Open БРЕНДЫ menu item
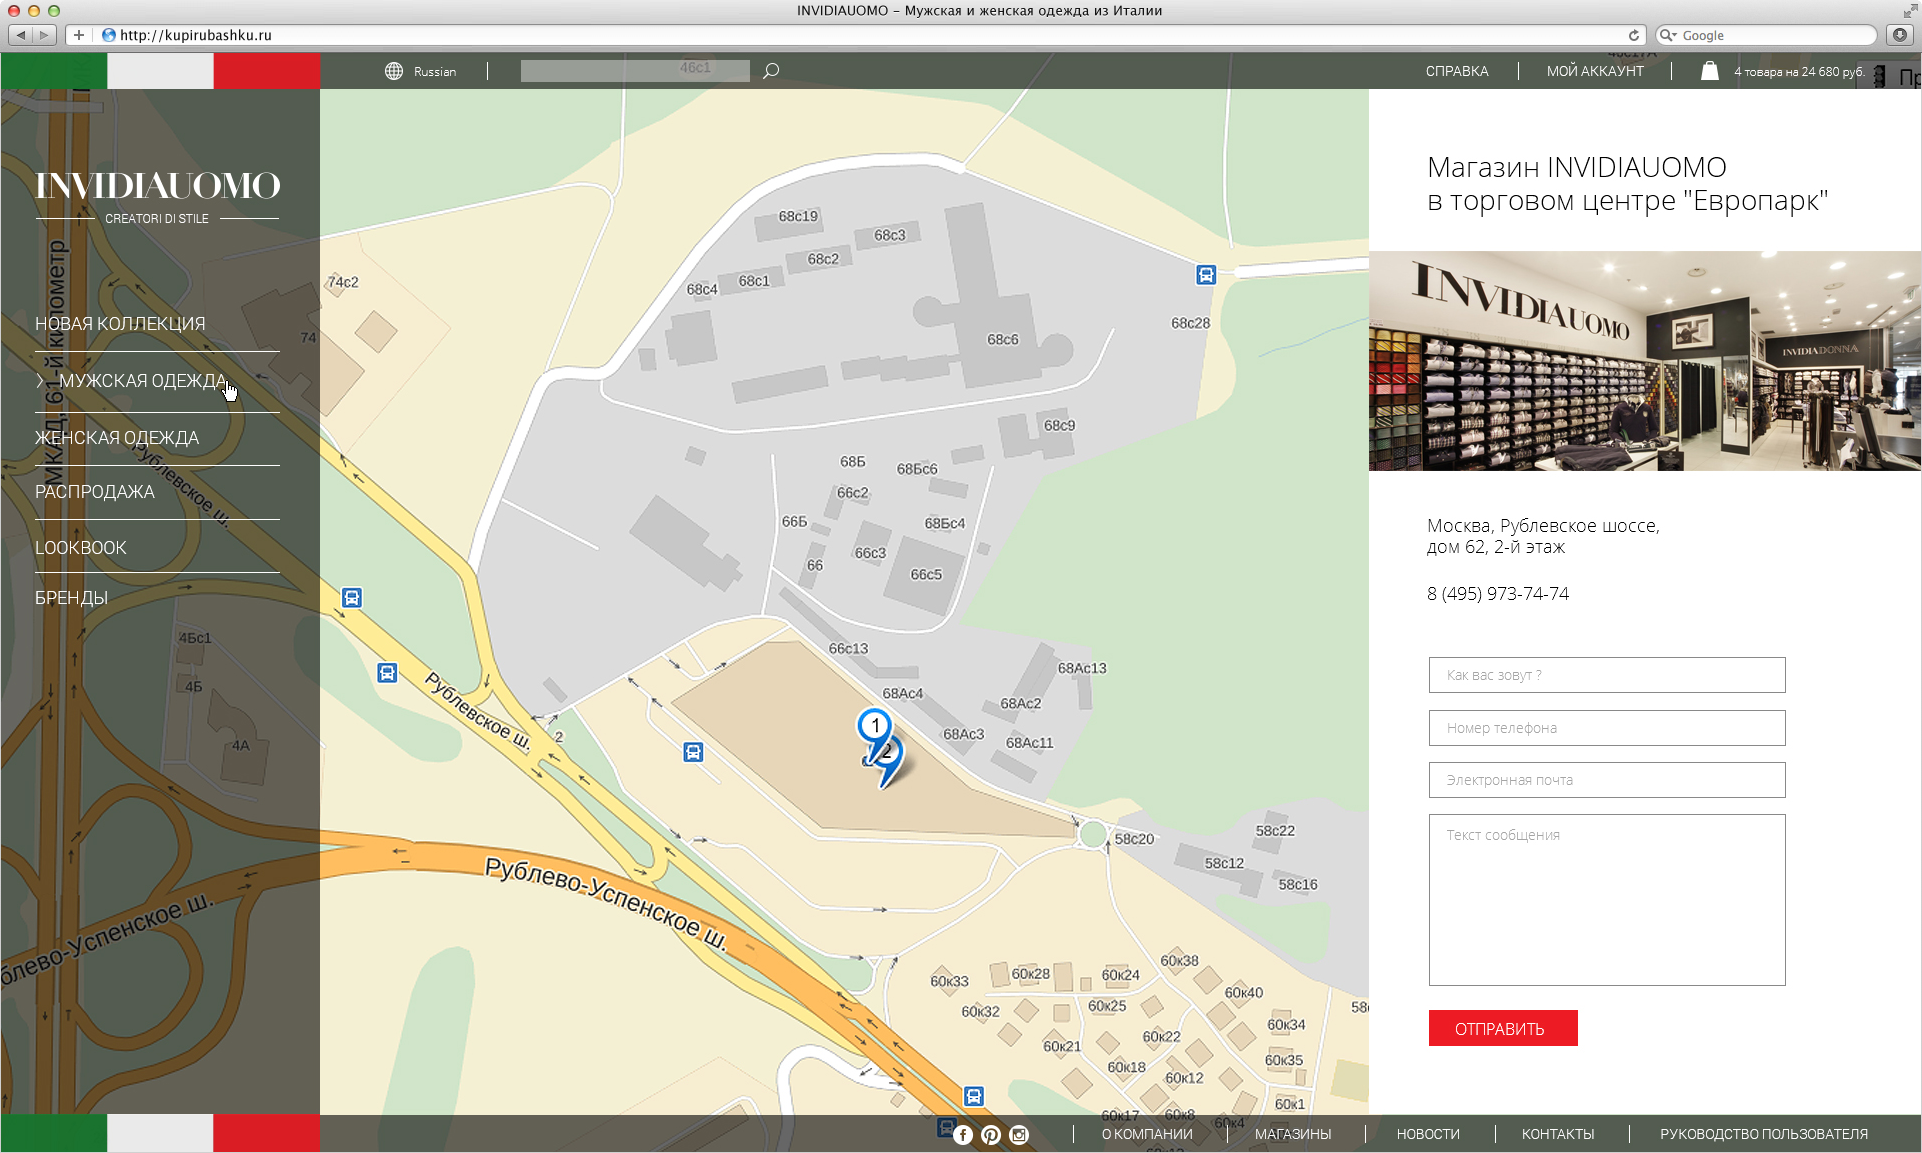The height and width of the screenshot is (1153, 1922). click(71, 598)
